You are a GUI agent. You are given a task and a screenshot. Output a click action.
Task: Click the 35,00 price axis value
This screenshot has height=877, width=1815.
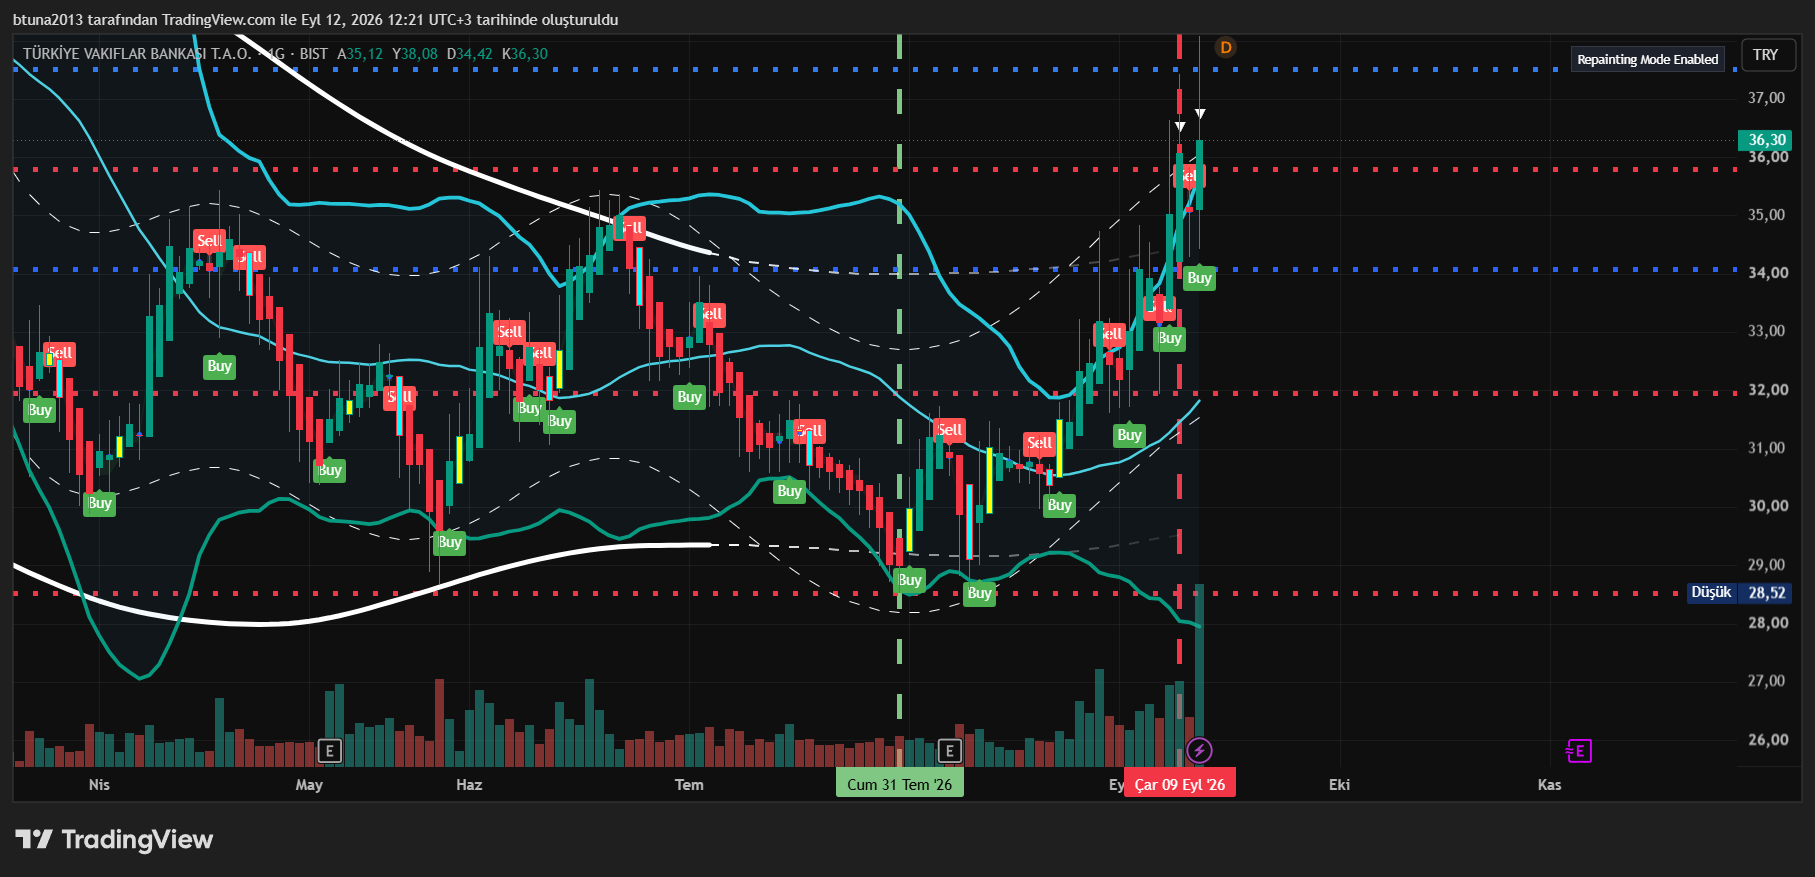[x=1767, y=215]
